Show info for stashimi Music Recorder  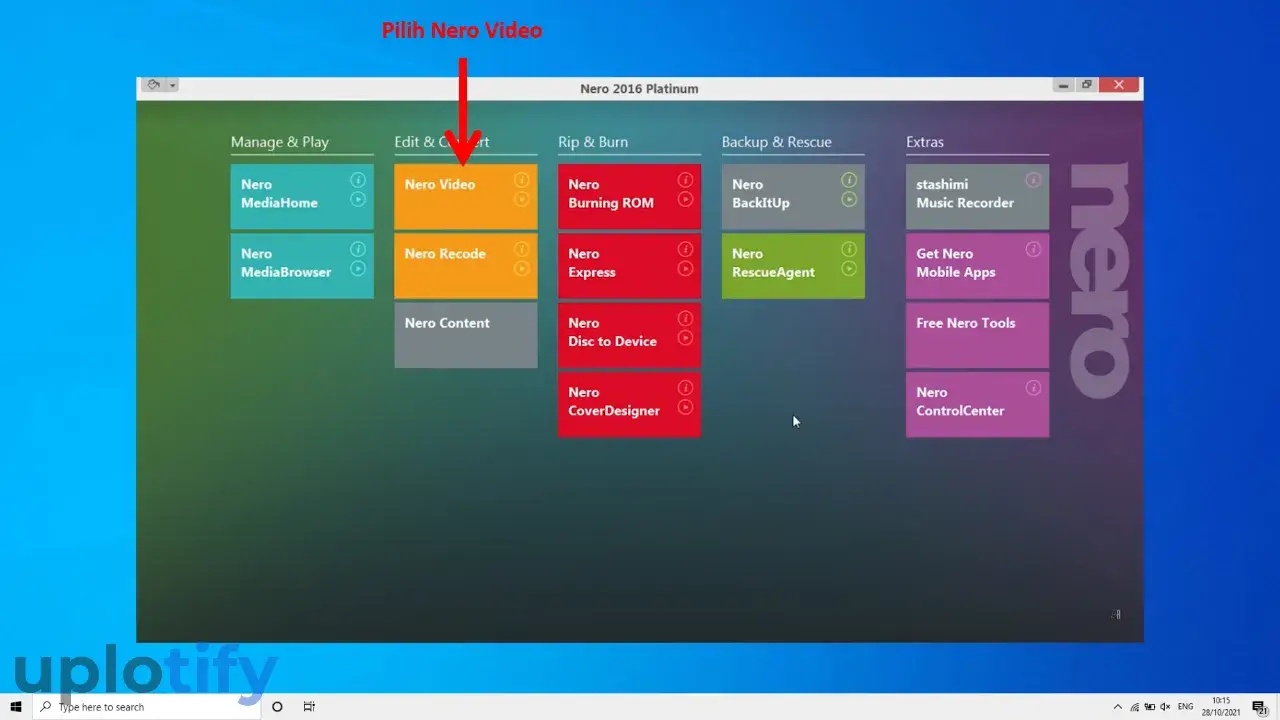(1033, 180)
